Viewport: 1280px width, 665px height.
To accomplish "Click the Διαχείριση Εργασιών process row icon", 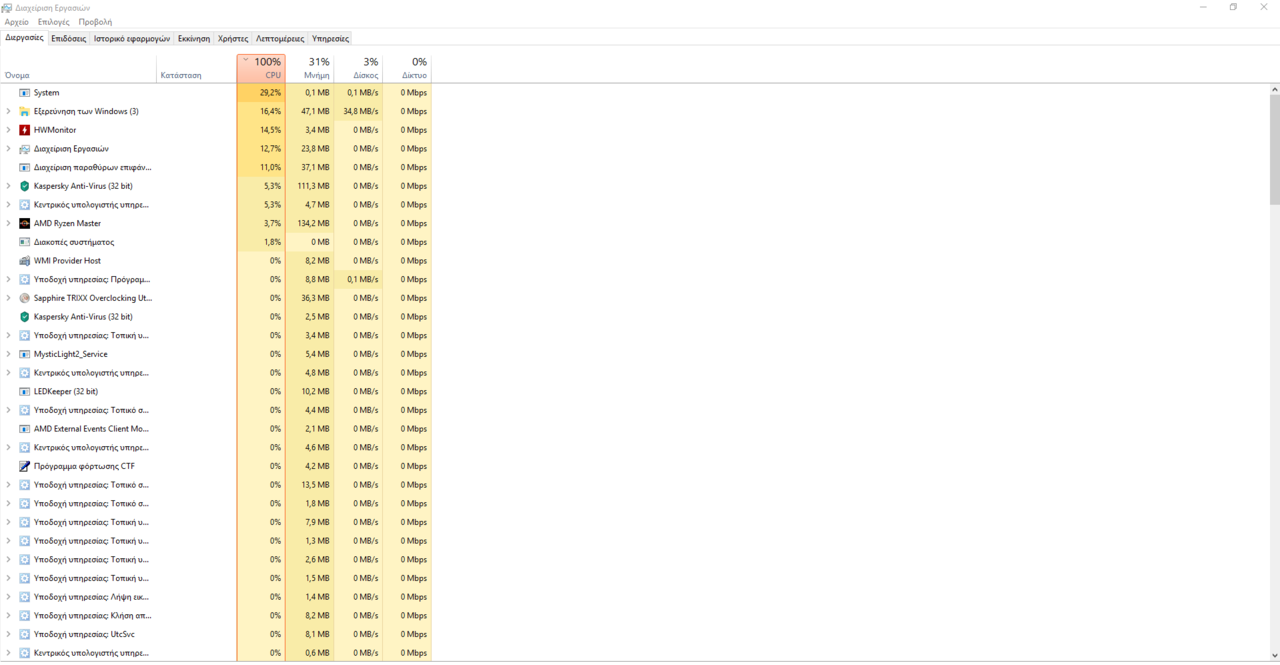I will (25, 149).
